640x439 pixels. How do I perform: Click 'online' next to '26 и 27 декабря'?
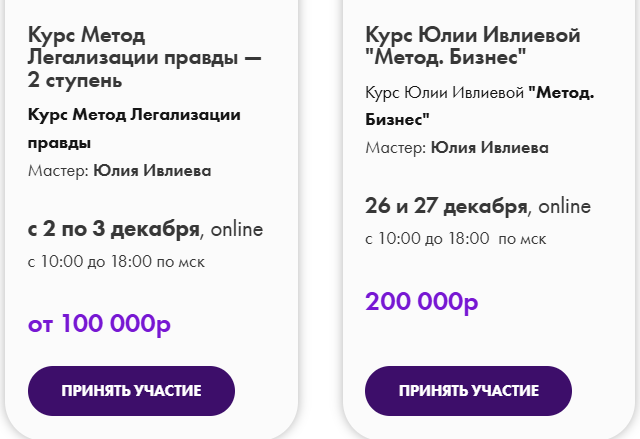[x=566, y=207]
